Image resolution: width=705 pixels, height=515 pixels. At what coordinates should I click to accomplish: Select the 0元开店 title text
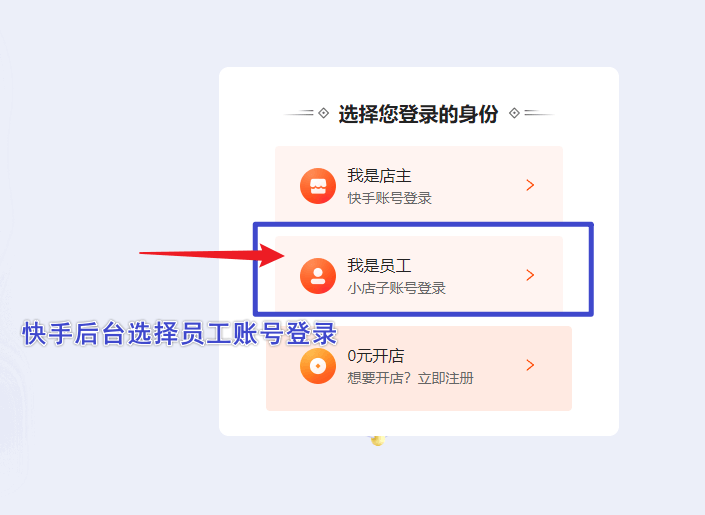(x=376, y=356)
